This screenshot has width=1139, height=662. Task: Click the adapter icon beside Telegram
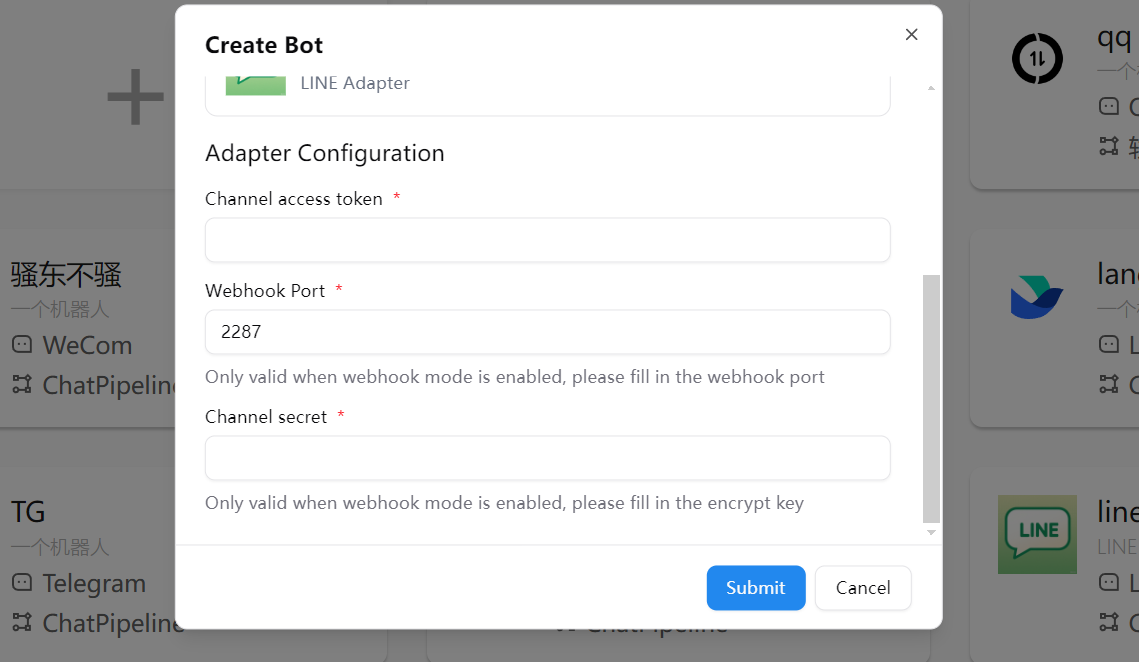click(22, 583)
